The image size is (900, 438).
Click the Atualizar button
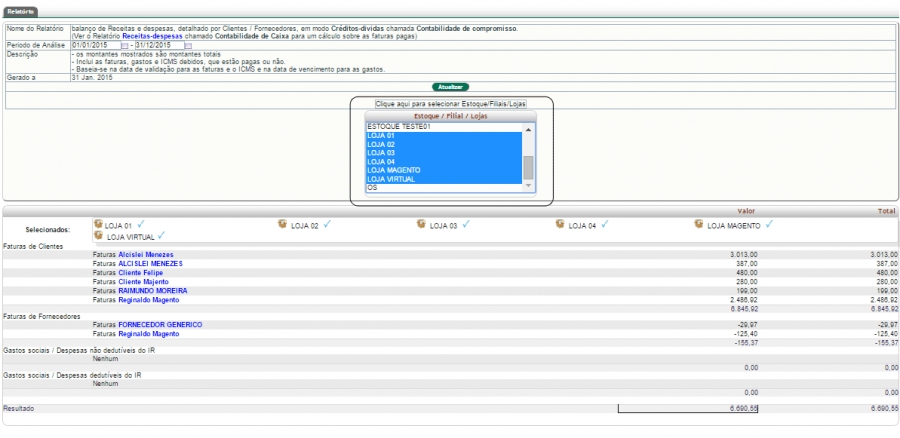[451, 87]
